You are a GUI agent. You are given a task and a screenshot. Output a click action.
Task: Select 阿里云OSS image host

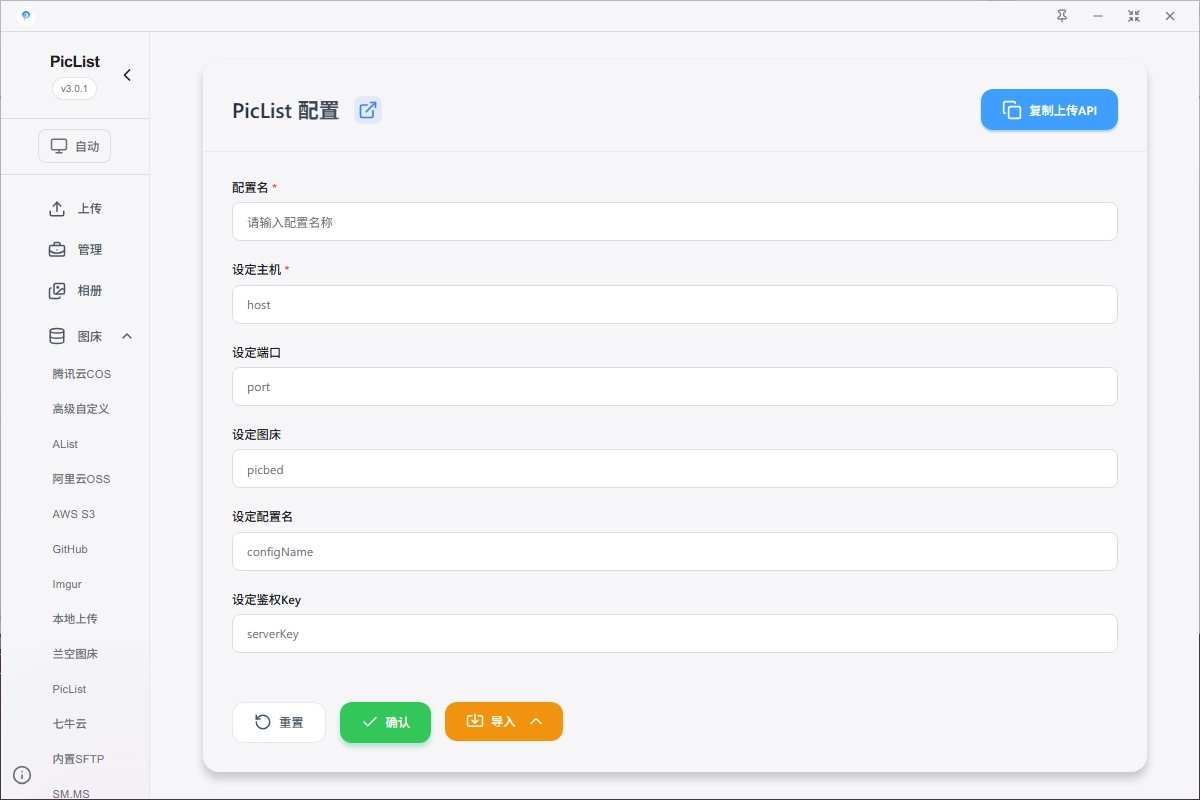pyautogui.click(x=81, y=479)
